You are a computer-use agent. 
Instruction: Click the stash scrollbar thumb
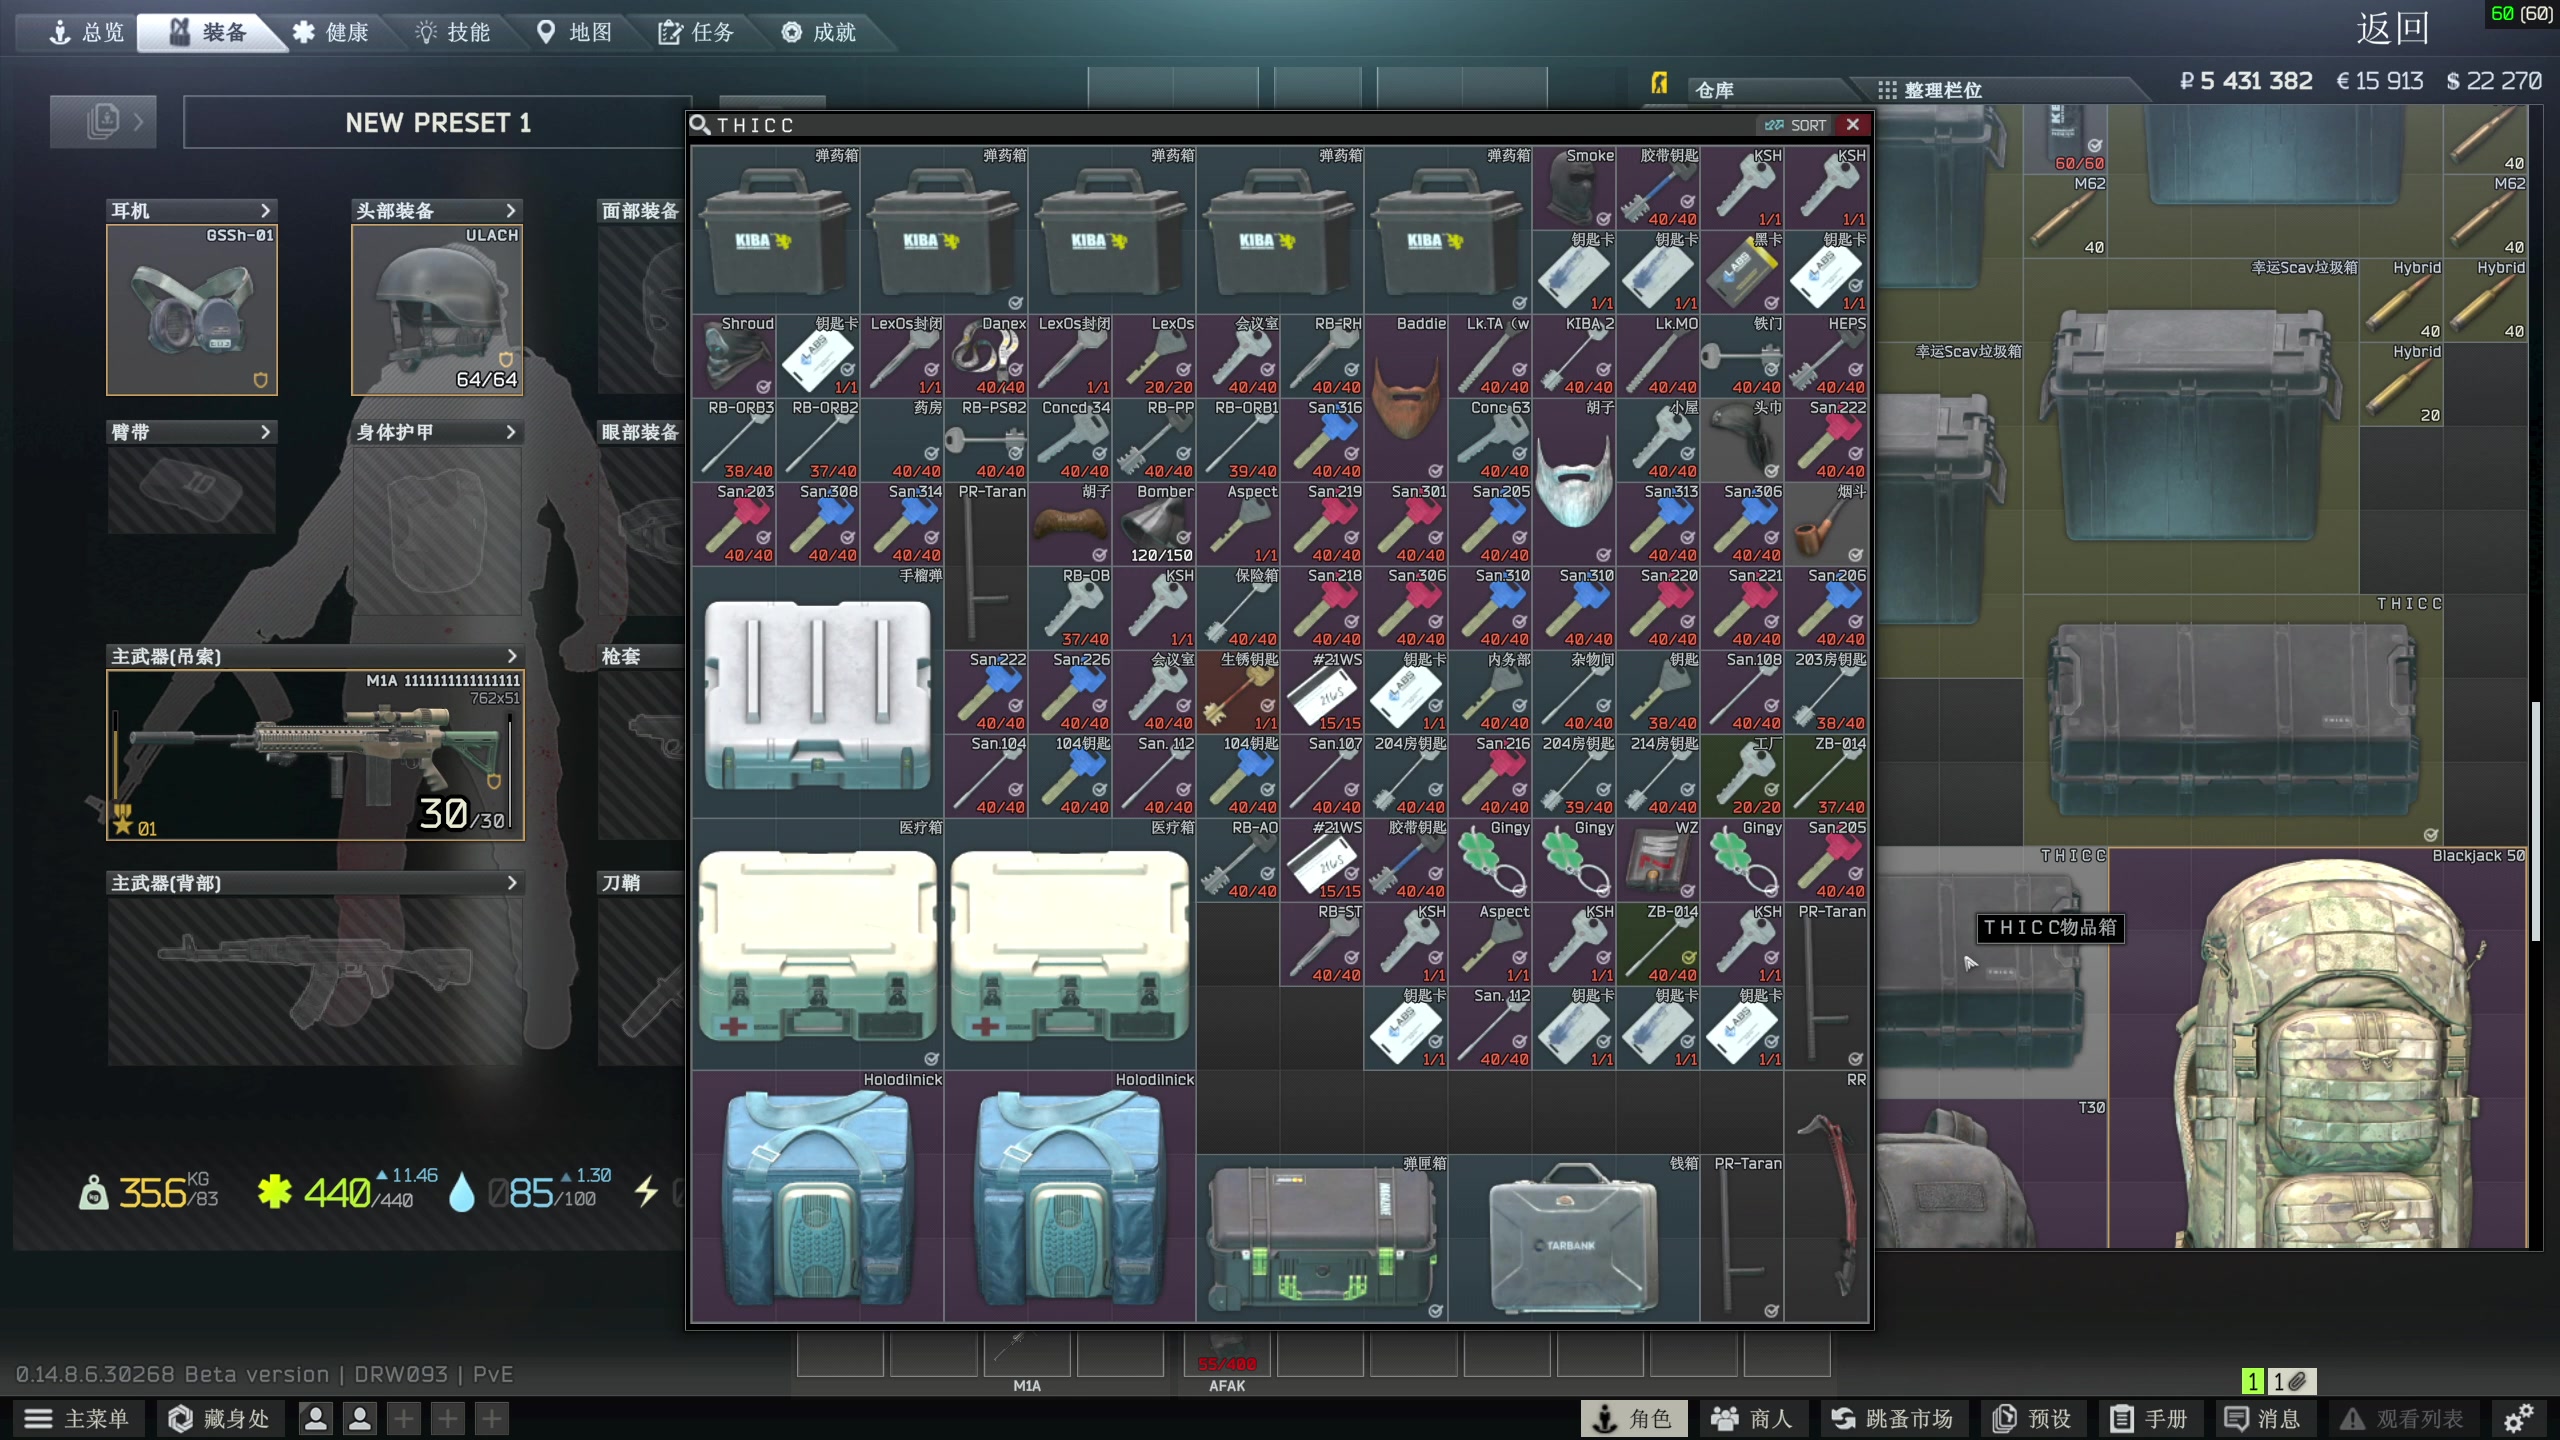coord(2535,820)
